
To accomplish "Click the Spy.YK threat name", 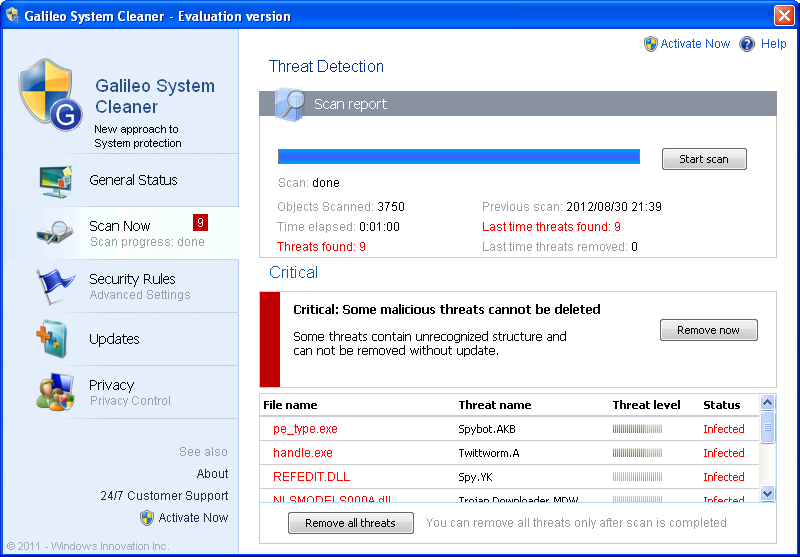I will click(x=475, y=477).
